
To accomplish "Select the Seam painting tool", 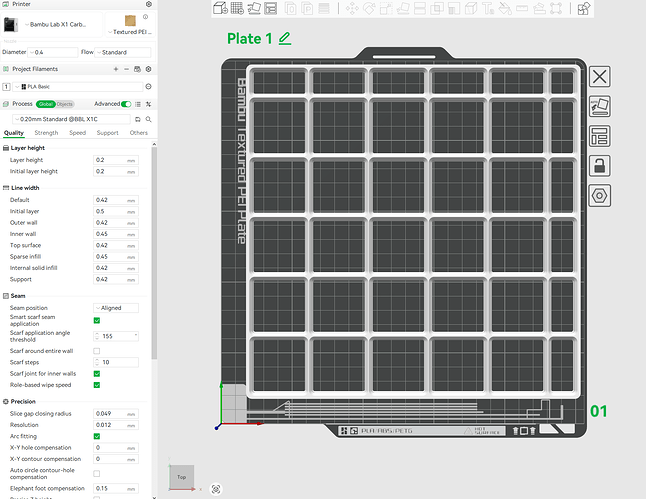I will coord(471,8).
